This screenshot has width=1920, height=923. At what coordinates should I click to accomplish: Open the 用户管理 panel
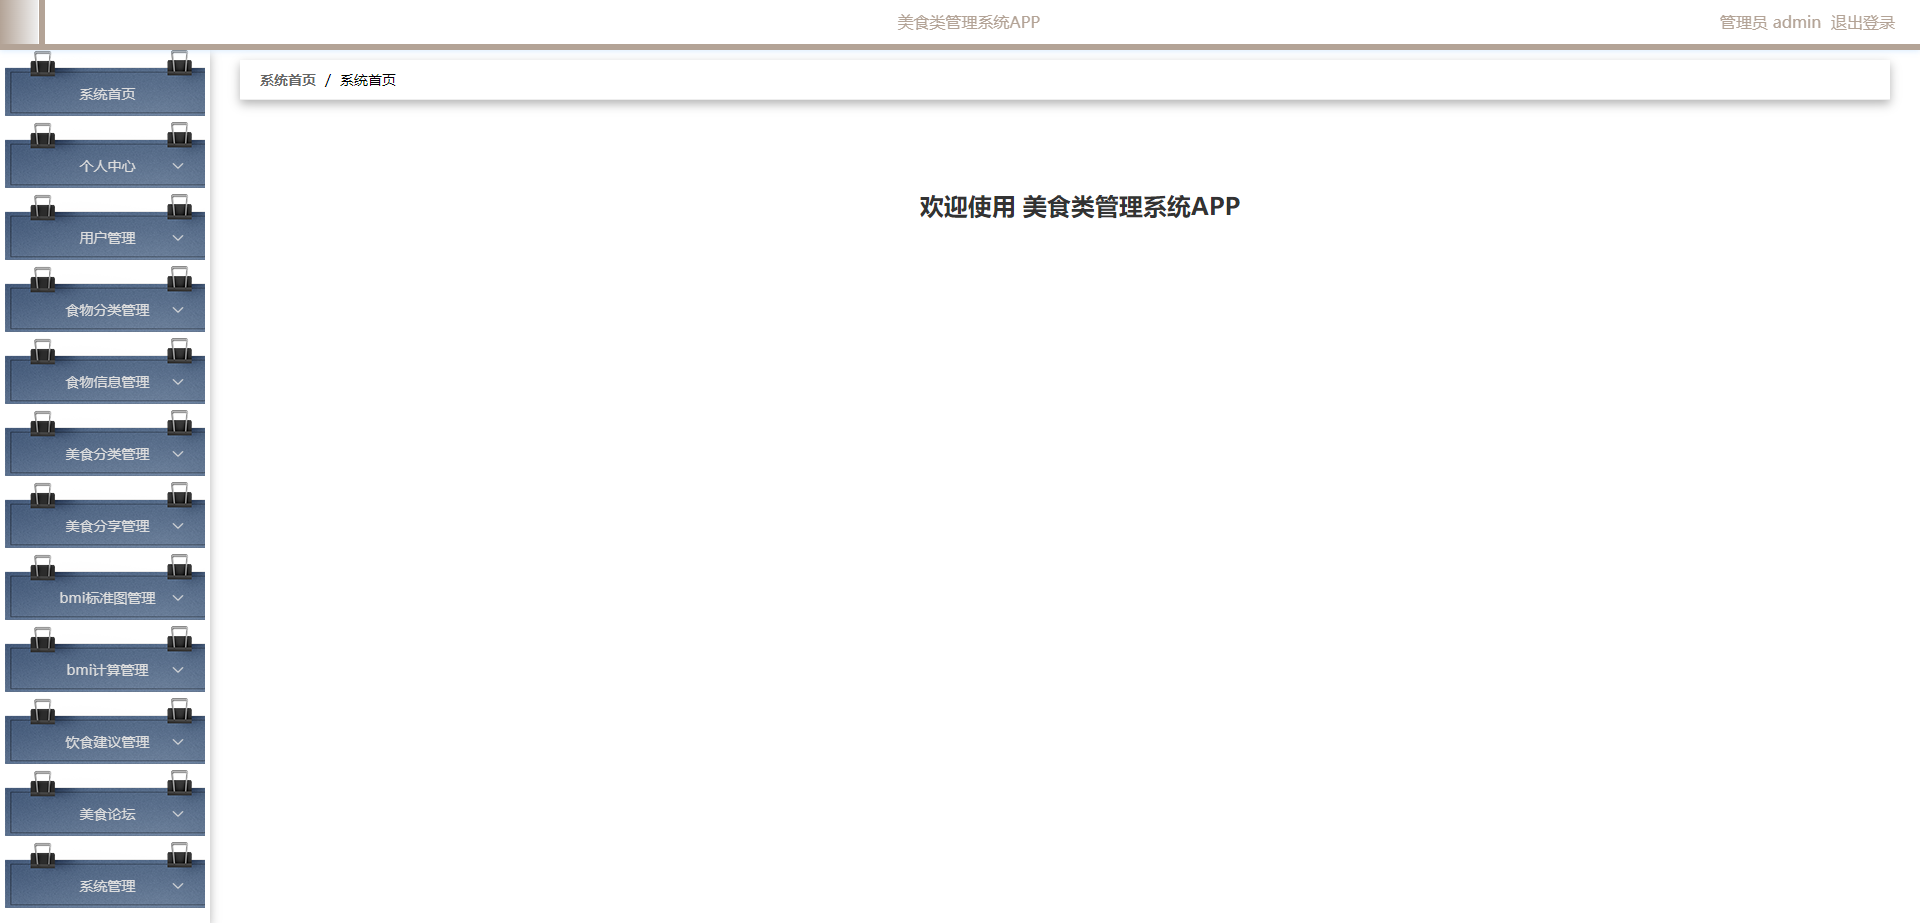pos(105,237)
